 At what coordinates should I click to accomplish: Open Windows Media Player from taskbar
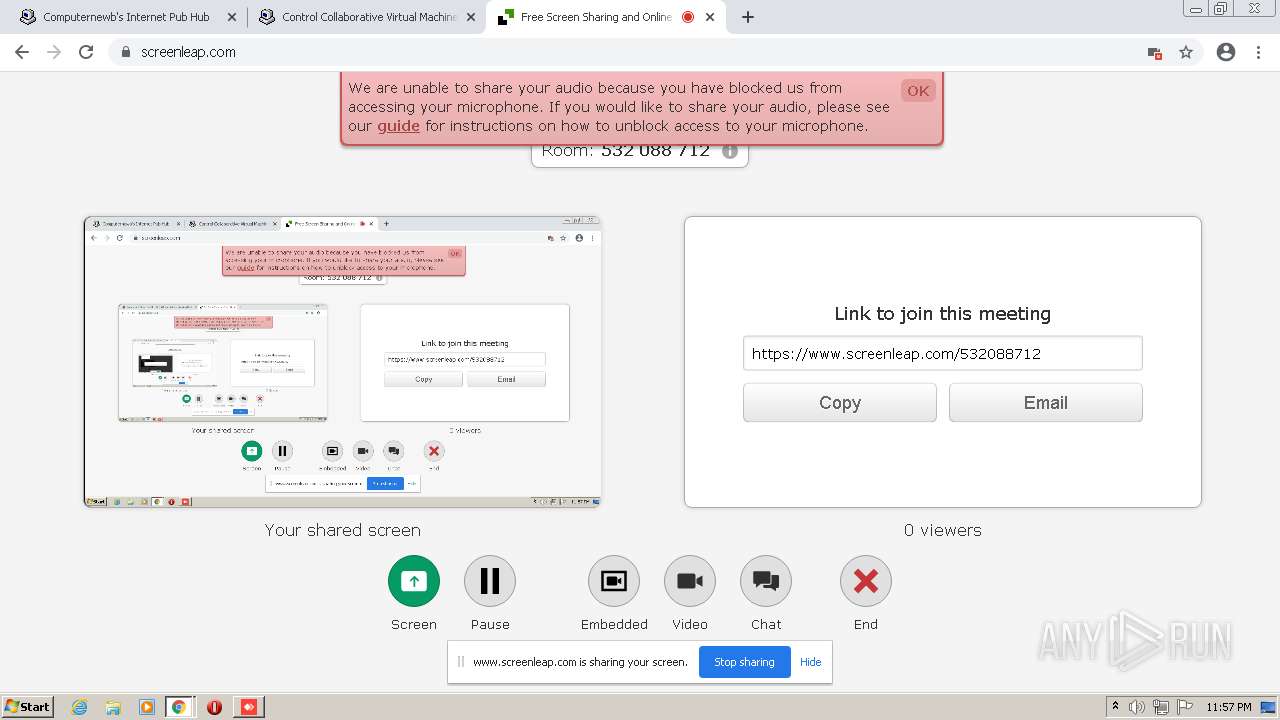coord(147,707)
